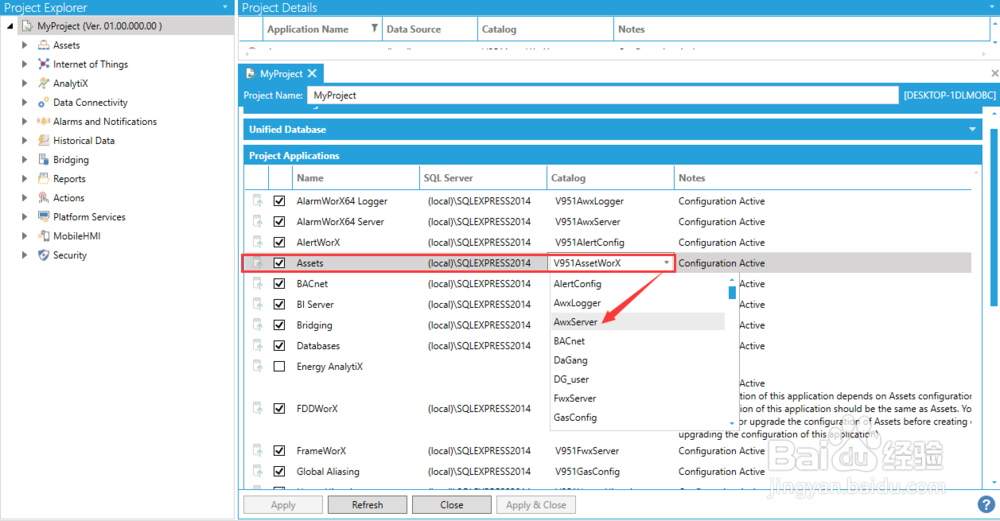This screenshot has width=1000, height=521.
Task: Click the Actions tree icon
Action: click(43, 198)
